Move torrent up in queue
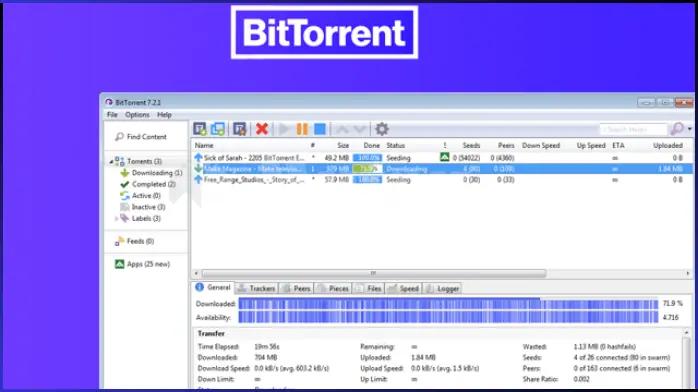Image resolution: width=698 pixels, height=392 pixels. (342, 129)
